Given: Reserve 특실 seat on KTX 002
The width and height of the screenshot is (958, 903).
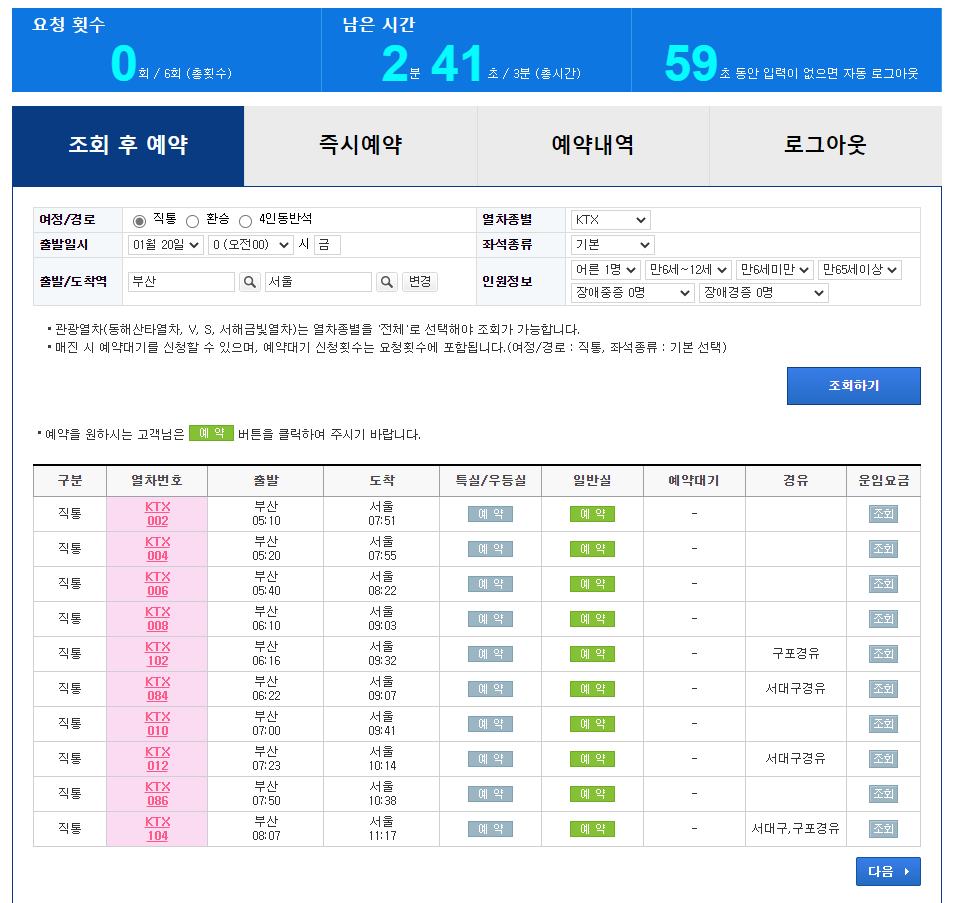Looking at the screenshot, I should coord(490,514).
